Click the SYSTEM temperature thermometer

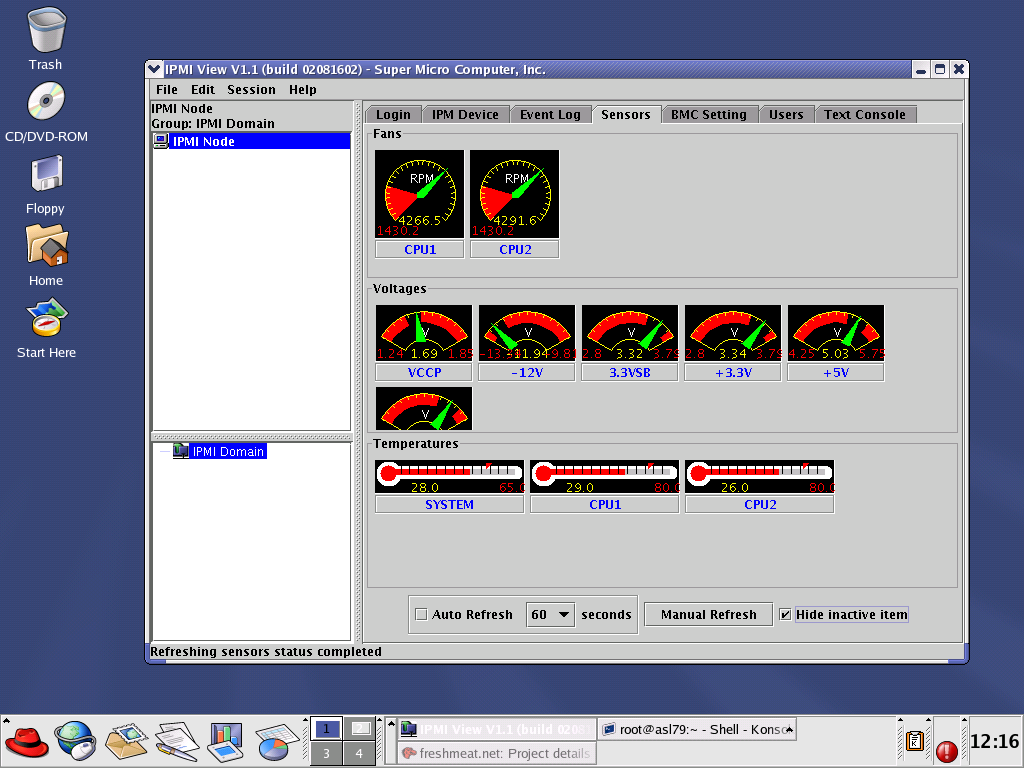[449, 477]
